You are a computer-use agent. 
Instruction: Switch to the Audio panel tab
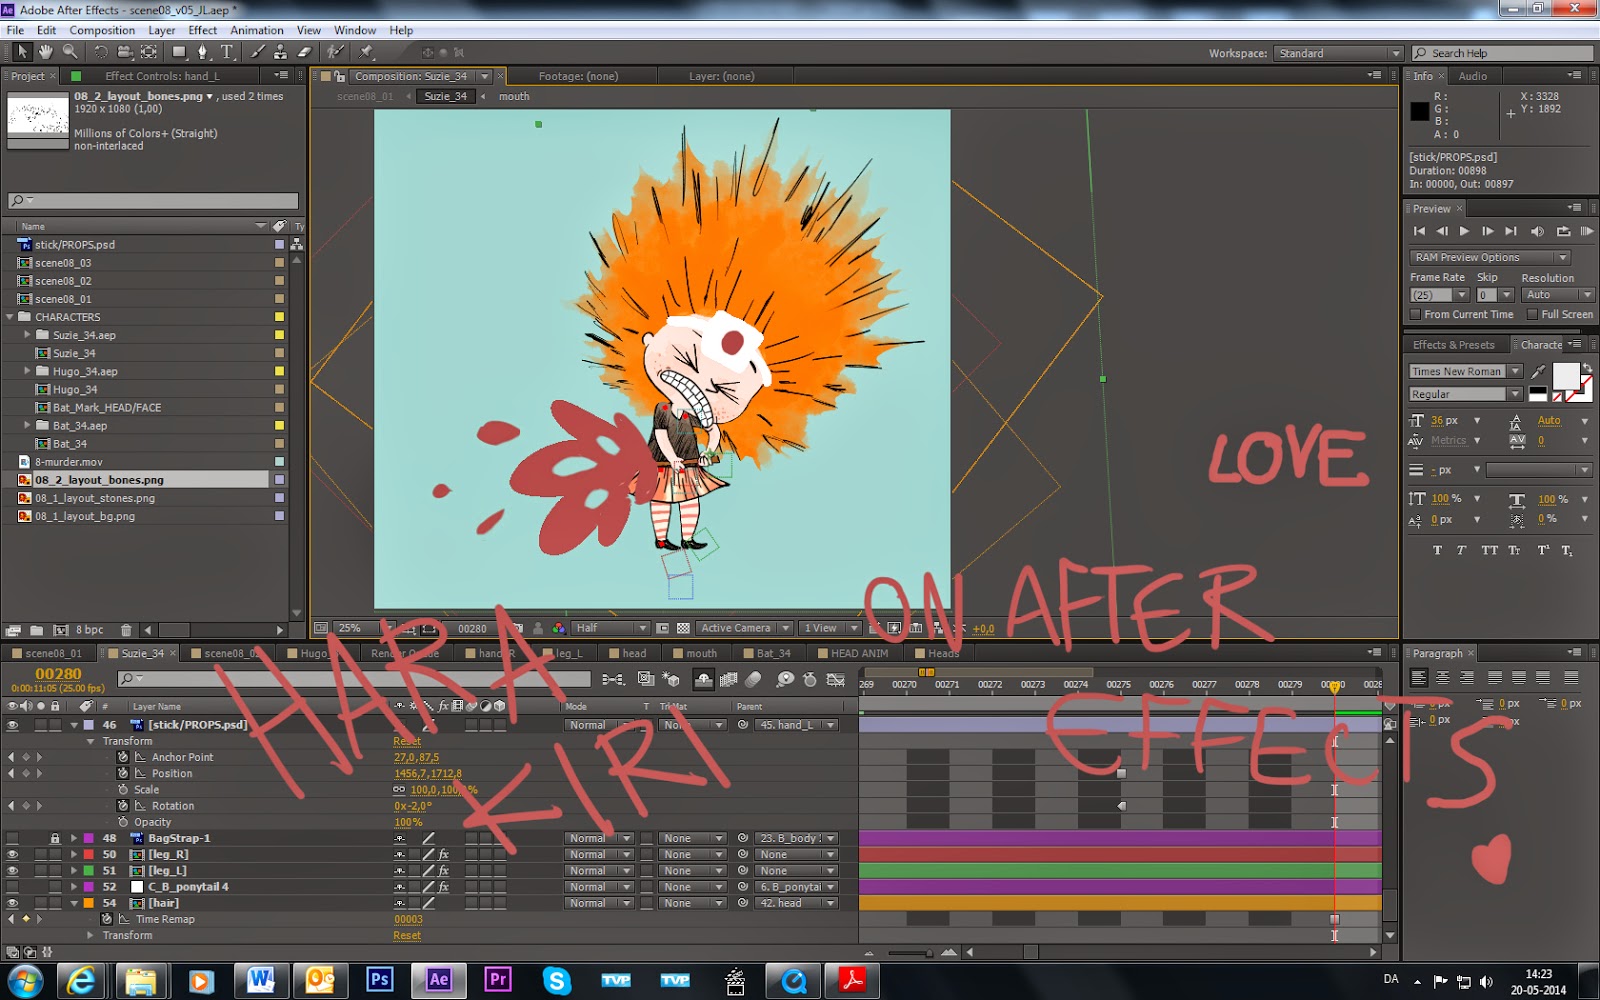tap(1473, 76)
